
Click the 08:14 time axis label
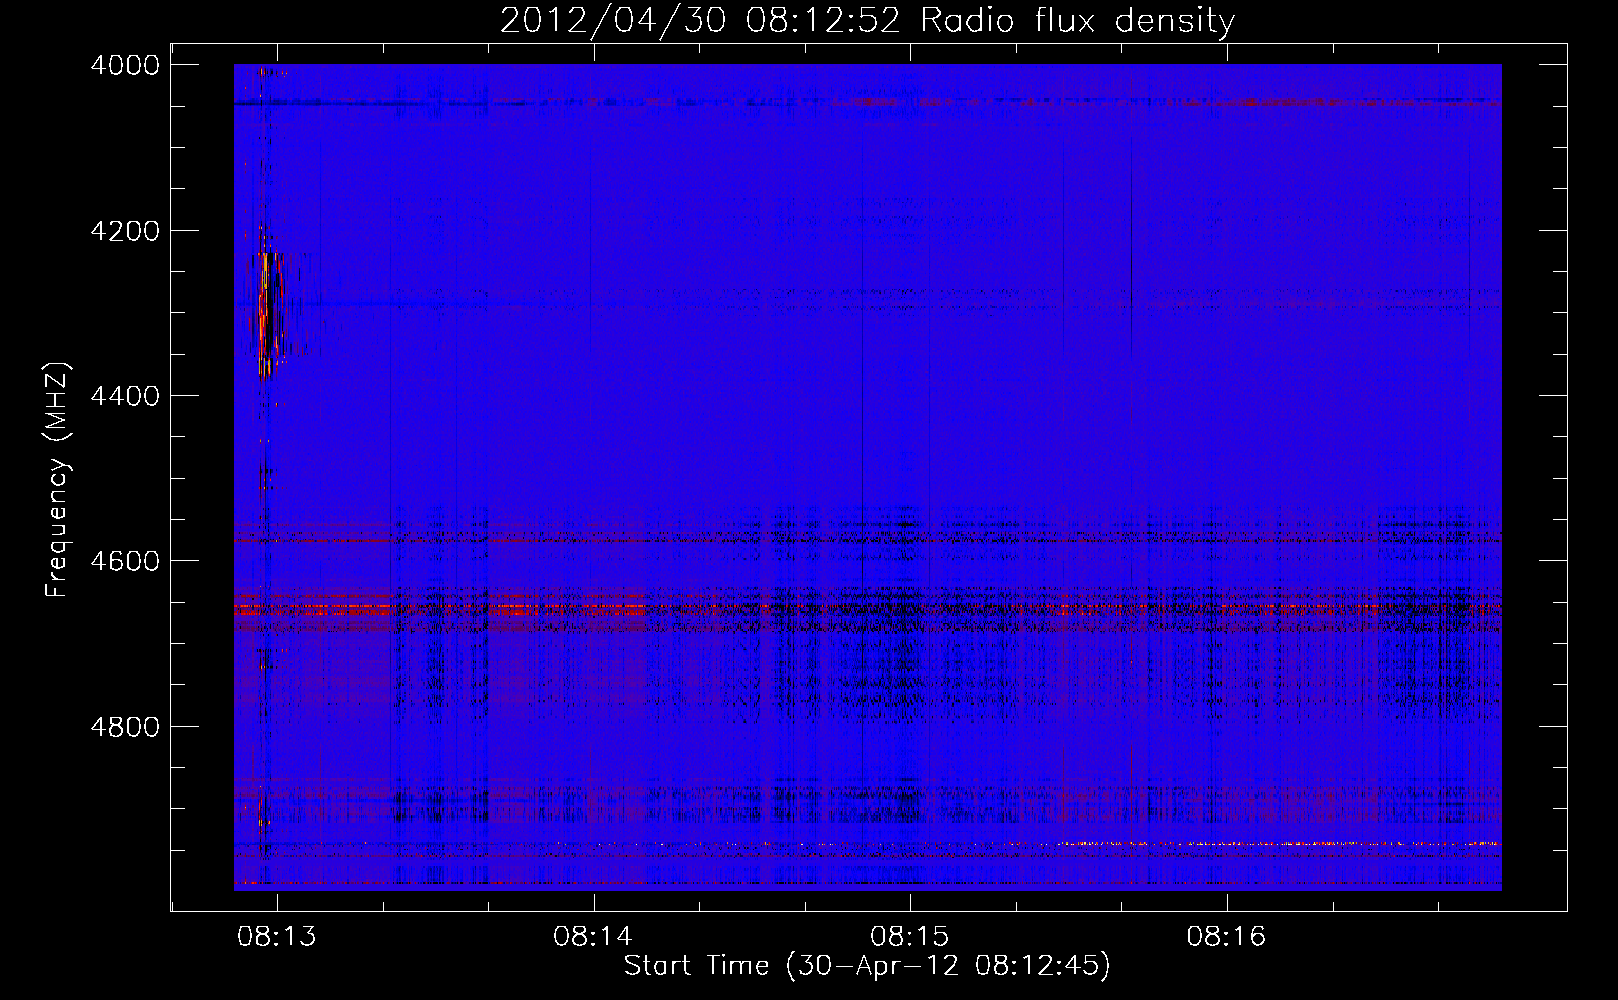(593, 936)
